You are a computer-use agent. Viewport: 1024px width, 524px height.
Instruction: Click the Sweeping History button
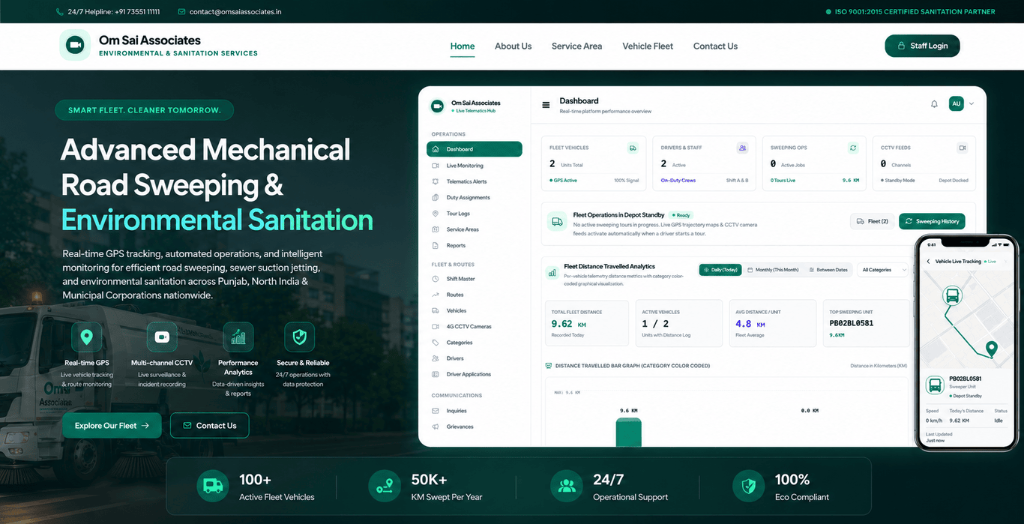point(932,221)
